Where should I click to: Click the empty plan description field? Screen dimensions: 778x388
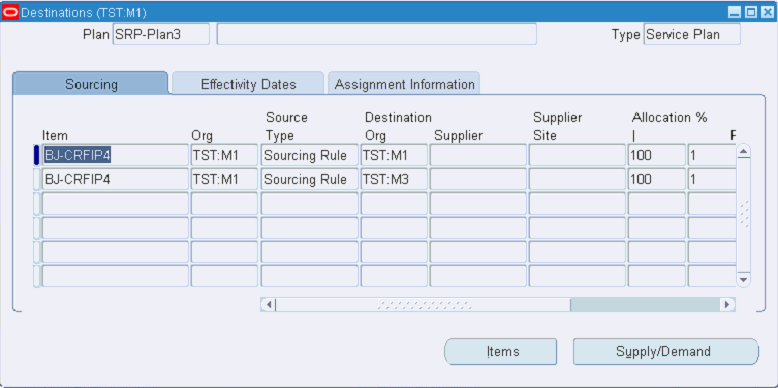click(x=377, y=34)
